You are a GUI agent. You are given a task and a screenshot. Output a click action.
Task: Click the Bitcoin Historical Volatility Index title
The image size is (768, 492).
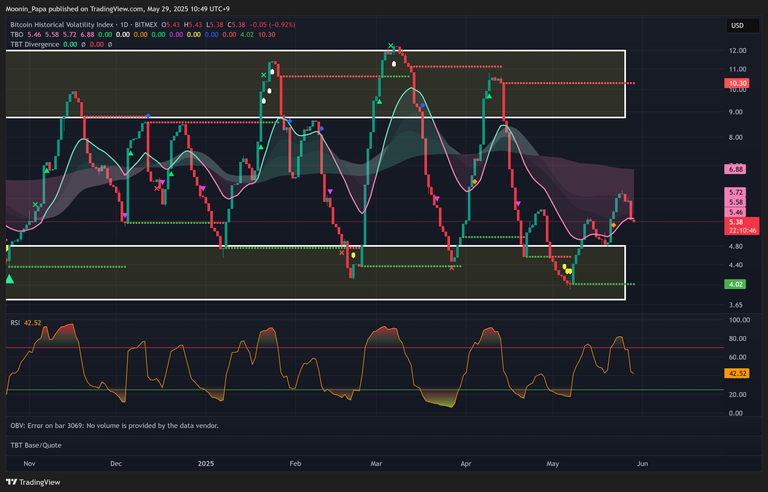point(62,25)
